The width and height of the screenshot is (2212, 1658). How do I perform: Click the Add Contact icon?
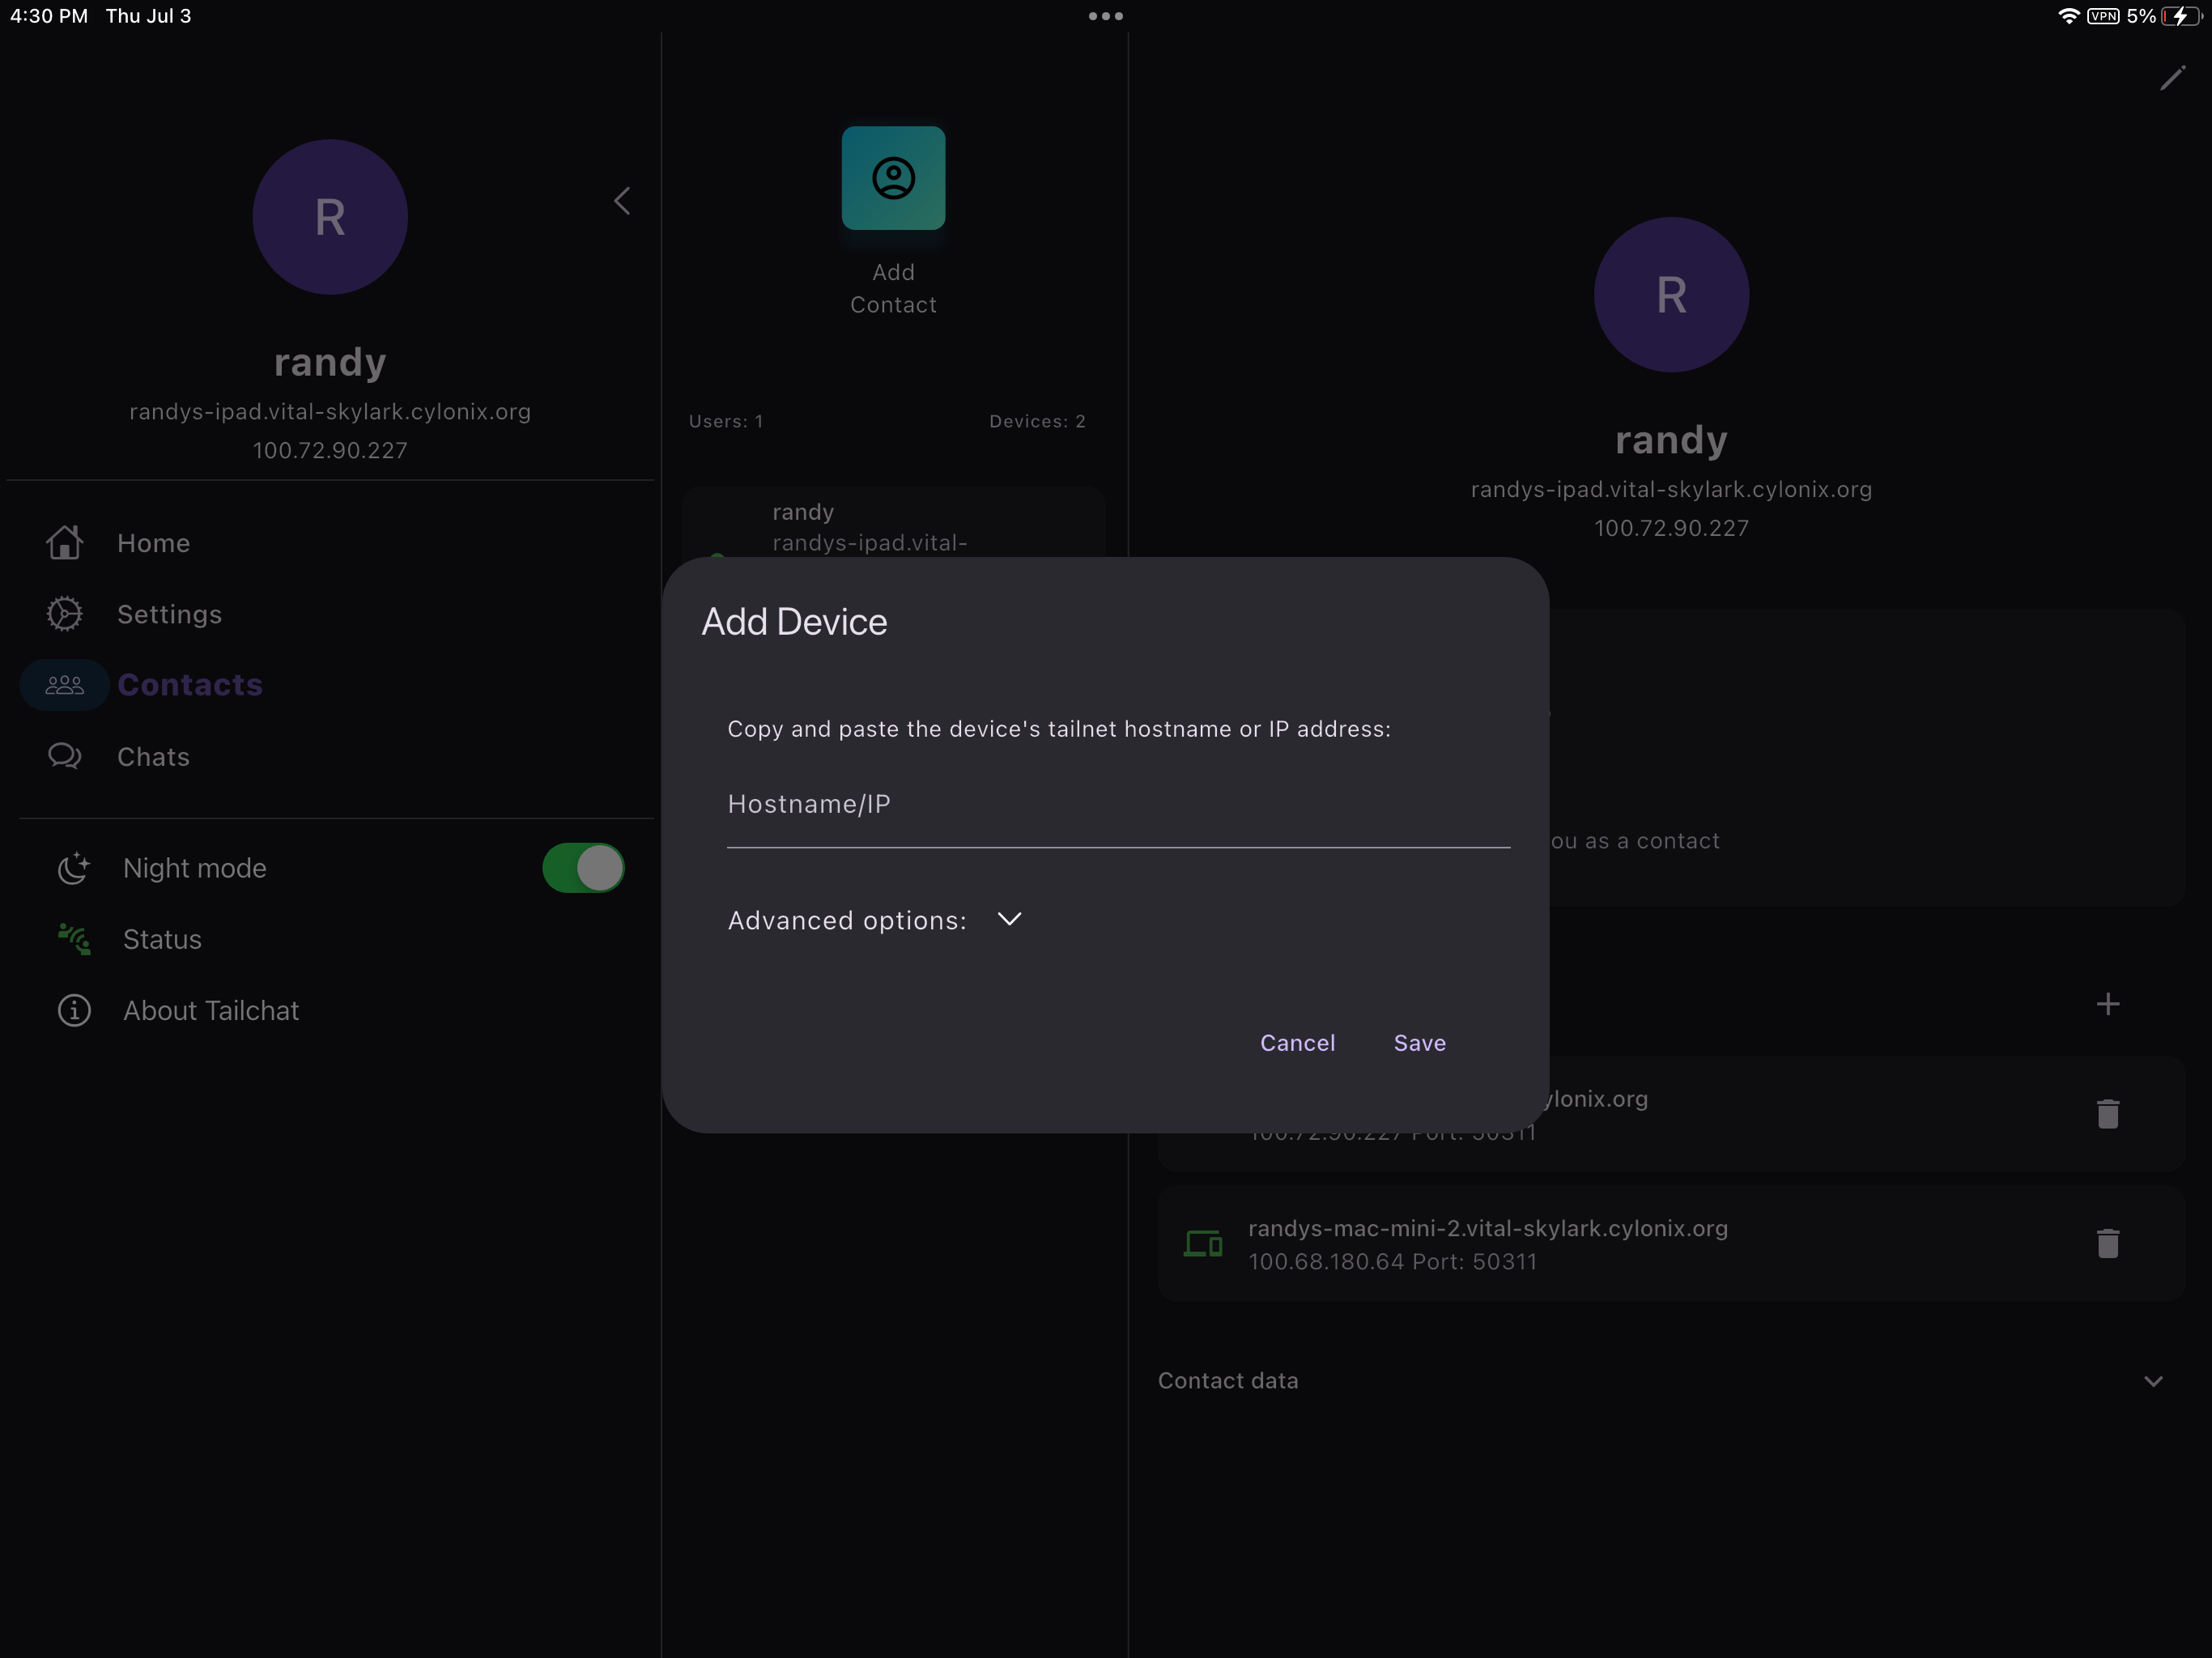click(x=893, y=178)
